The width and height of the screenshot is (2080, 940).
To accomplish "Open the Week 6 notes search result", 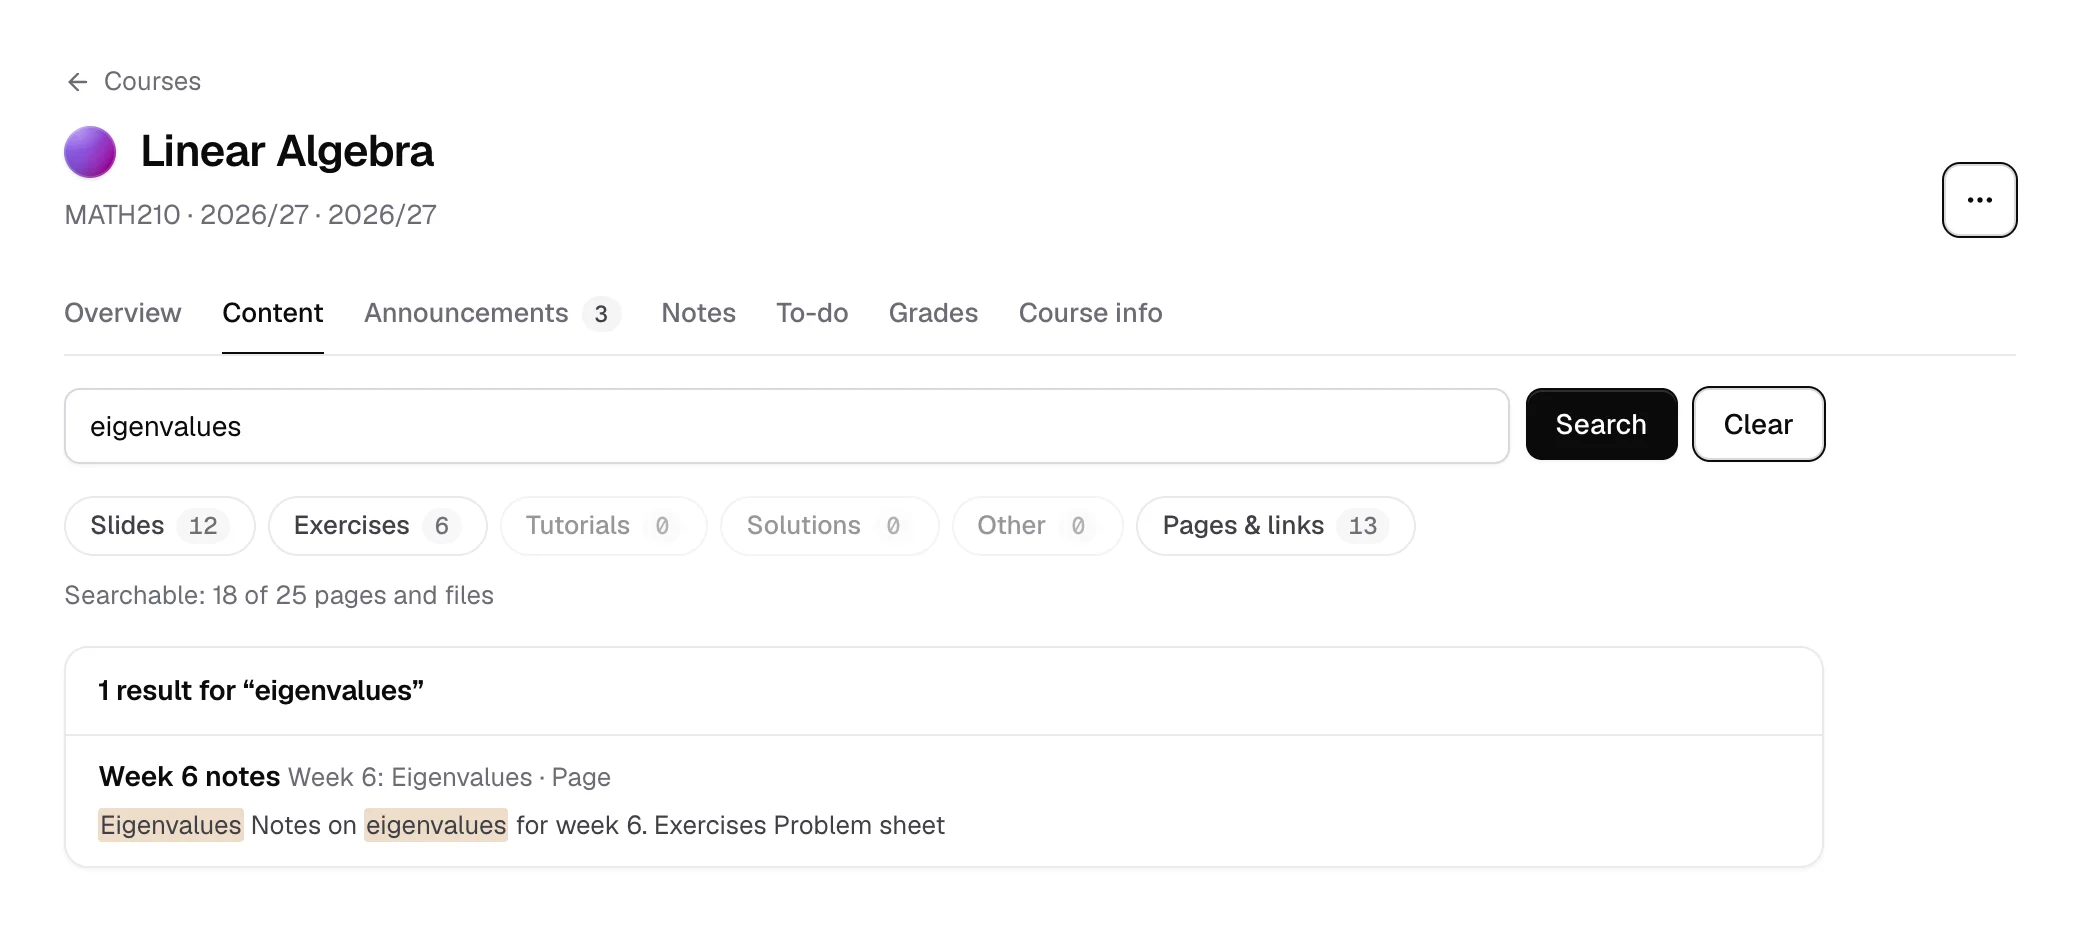I will click(x=944, y=801).
